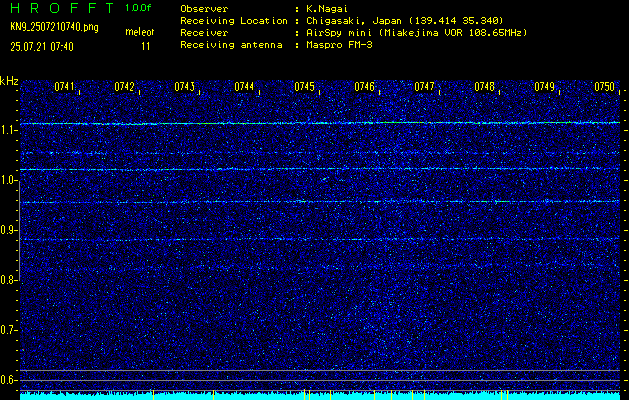Click the Receiver field label
Screen dimensions: 629x400
pyautogui.click(x=204, y=32)
